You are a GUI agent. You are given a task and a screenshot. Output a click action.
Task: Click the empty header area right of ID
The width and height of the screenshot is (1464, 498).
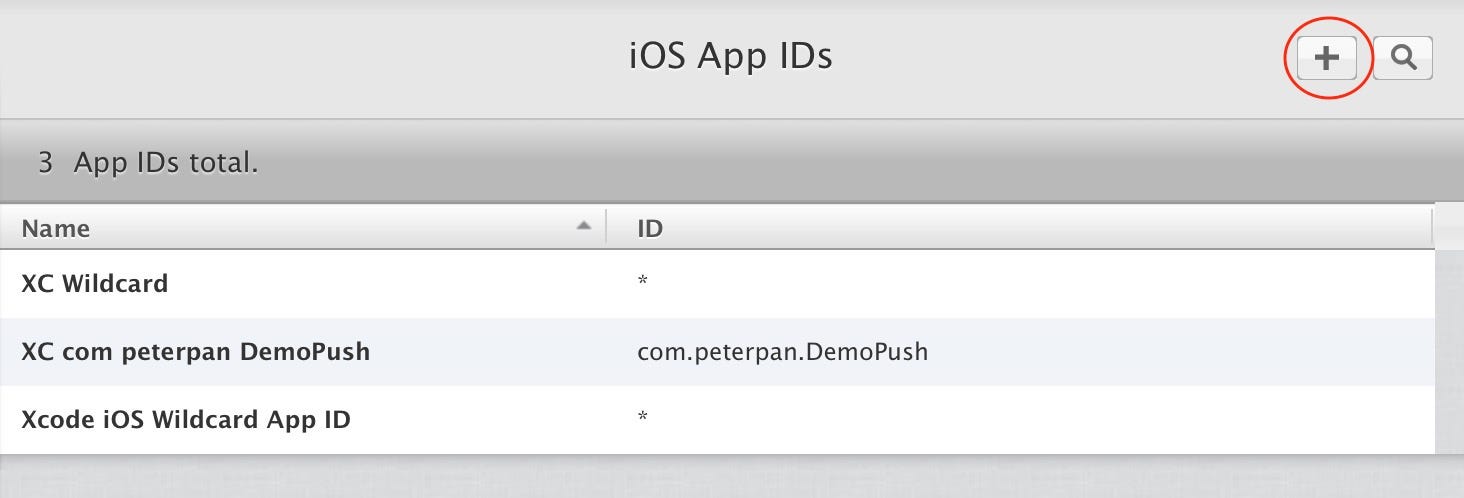click(x=1048, y=228)
